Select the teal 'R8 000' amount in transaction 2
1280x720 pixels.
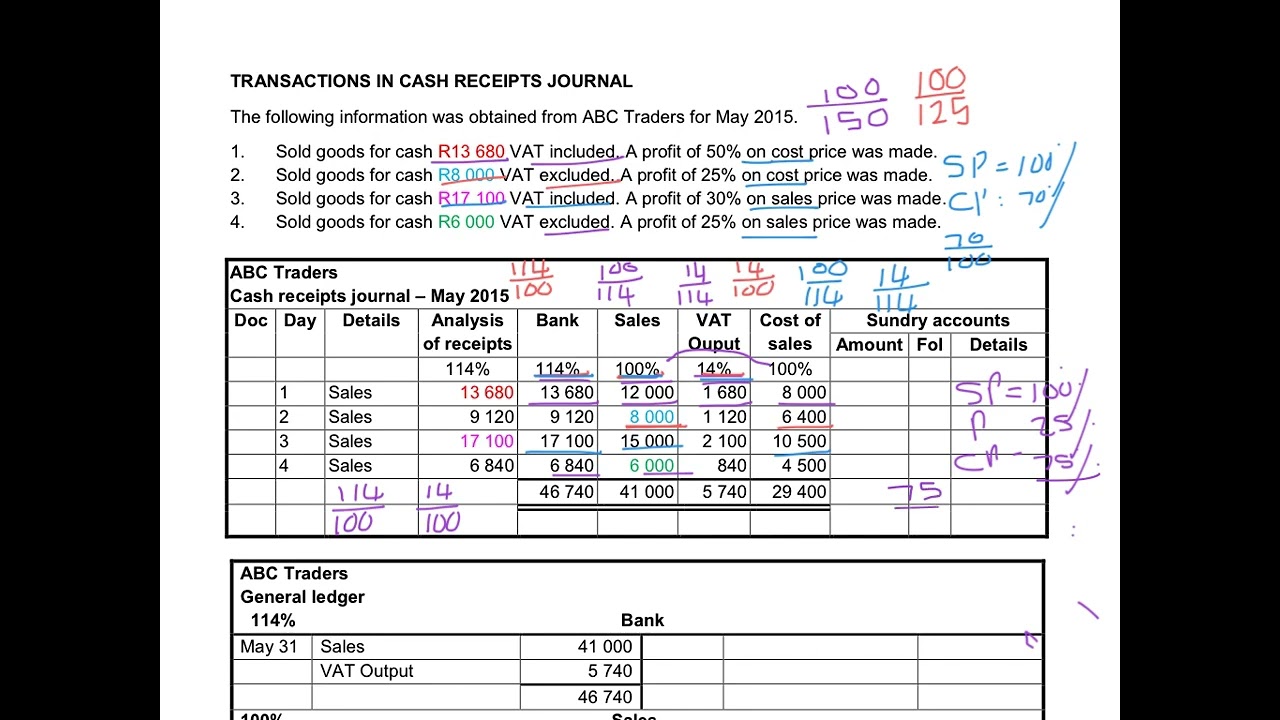[x=466, y=175]
